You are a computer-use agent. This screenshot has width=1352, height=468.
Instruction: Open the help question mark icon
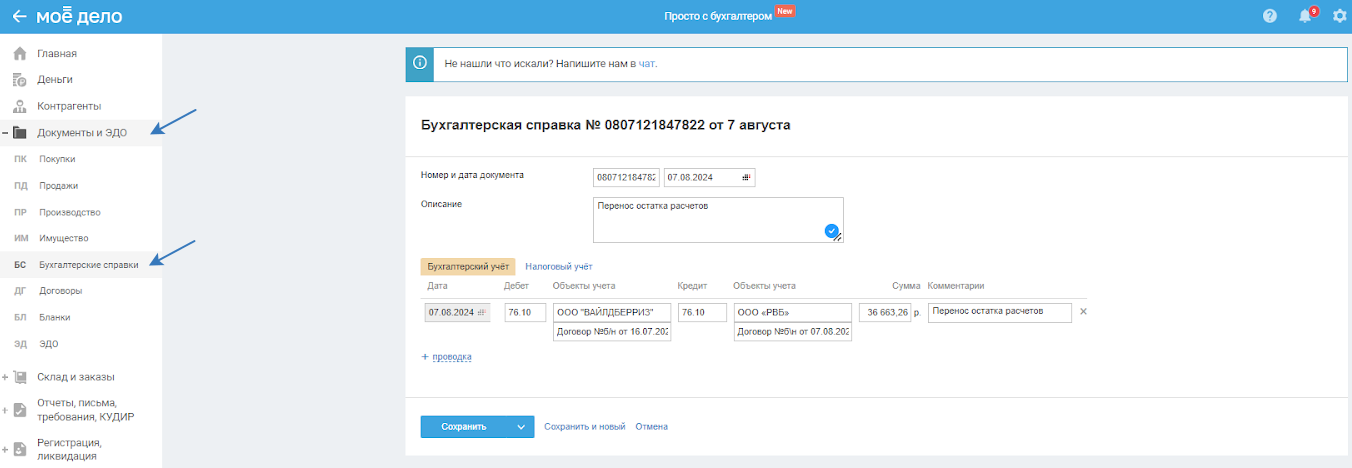click(x=1270, y=16)
